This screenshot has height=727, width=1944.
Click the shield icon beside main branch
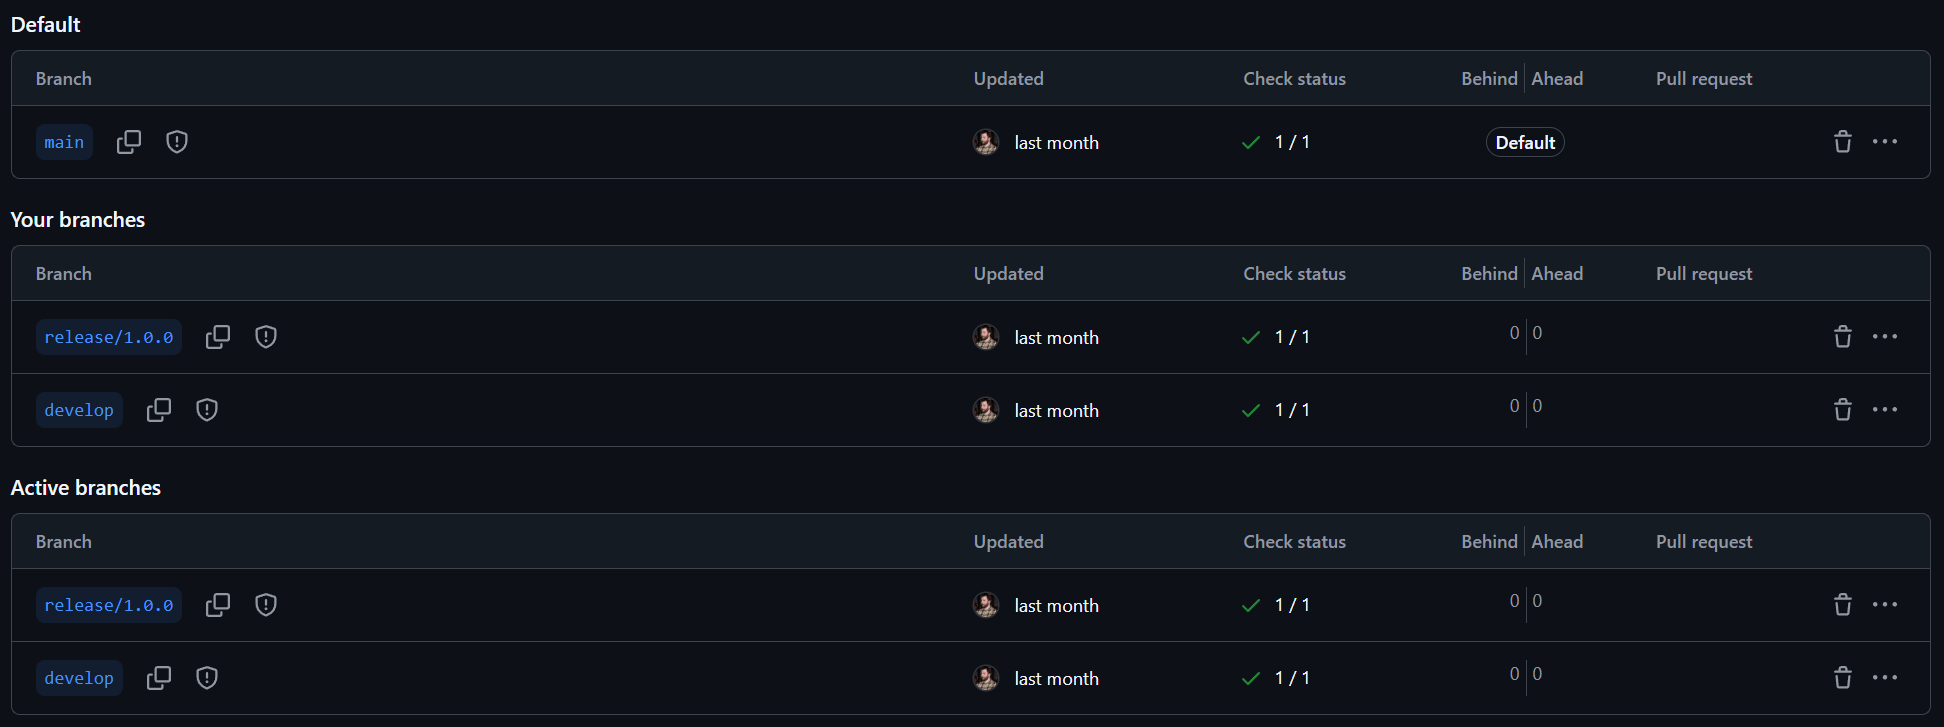click(177, 142)
